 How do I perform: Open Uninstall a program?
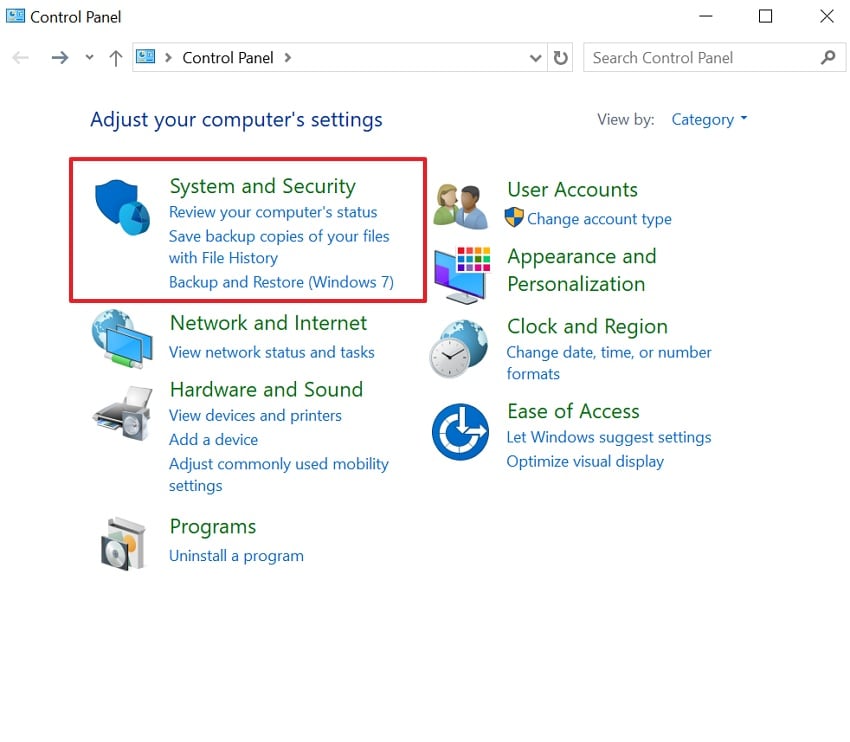pyautogui.click(x=236, y=555)
